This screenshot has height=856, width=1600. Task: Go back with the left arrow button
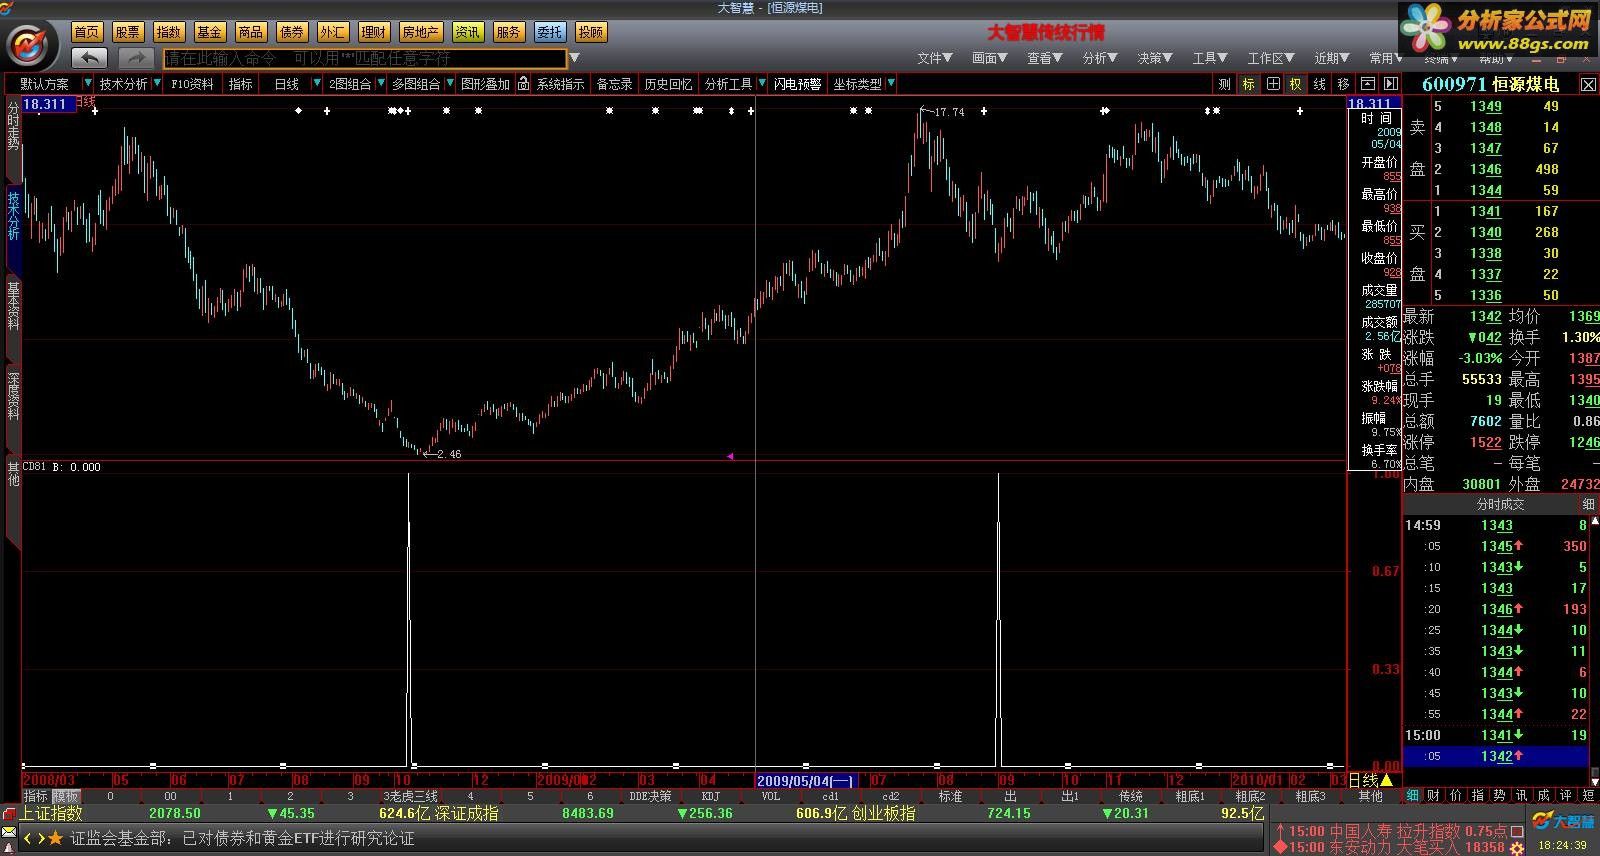(x=91, y=58)
